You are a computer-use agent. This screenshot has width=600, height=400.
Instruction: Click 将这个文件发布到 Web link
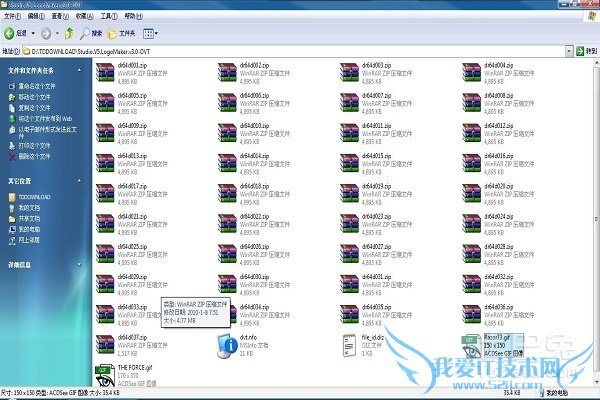45,119
